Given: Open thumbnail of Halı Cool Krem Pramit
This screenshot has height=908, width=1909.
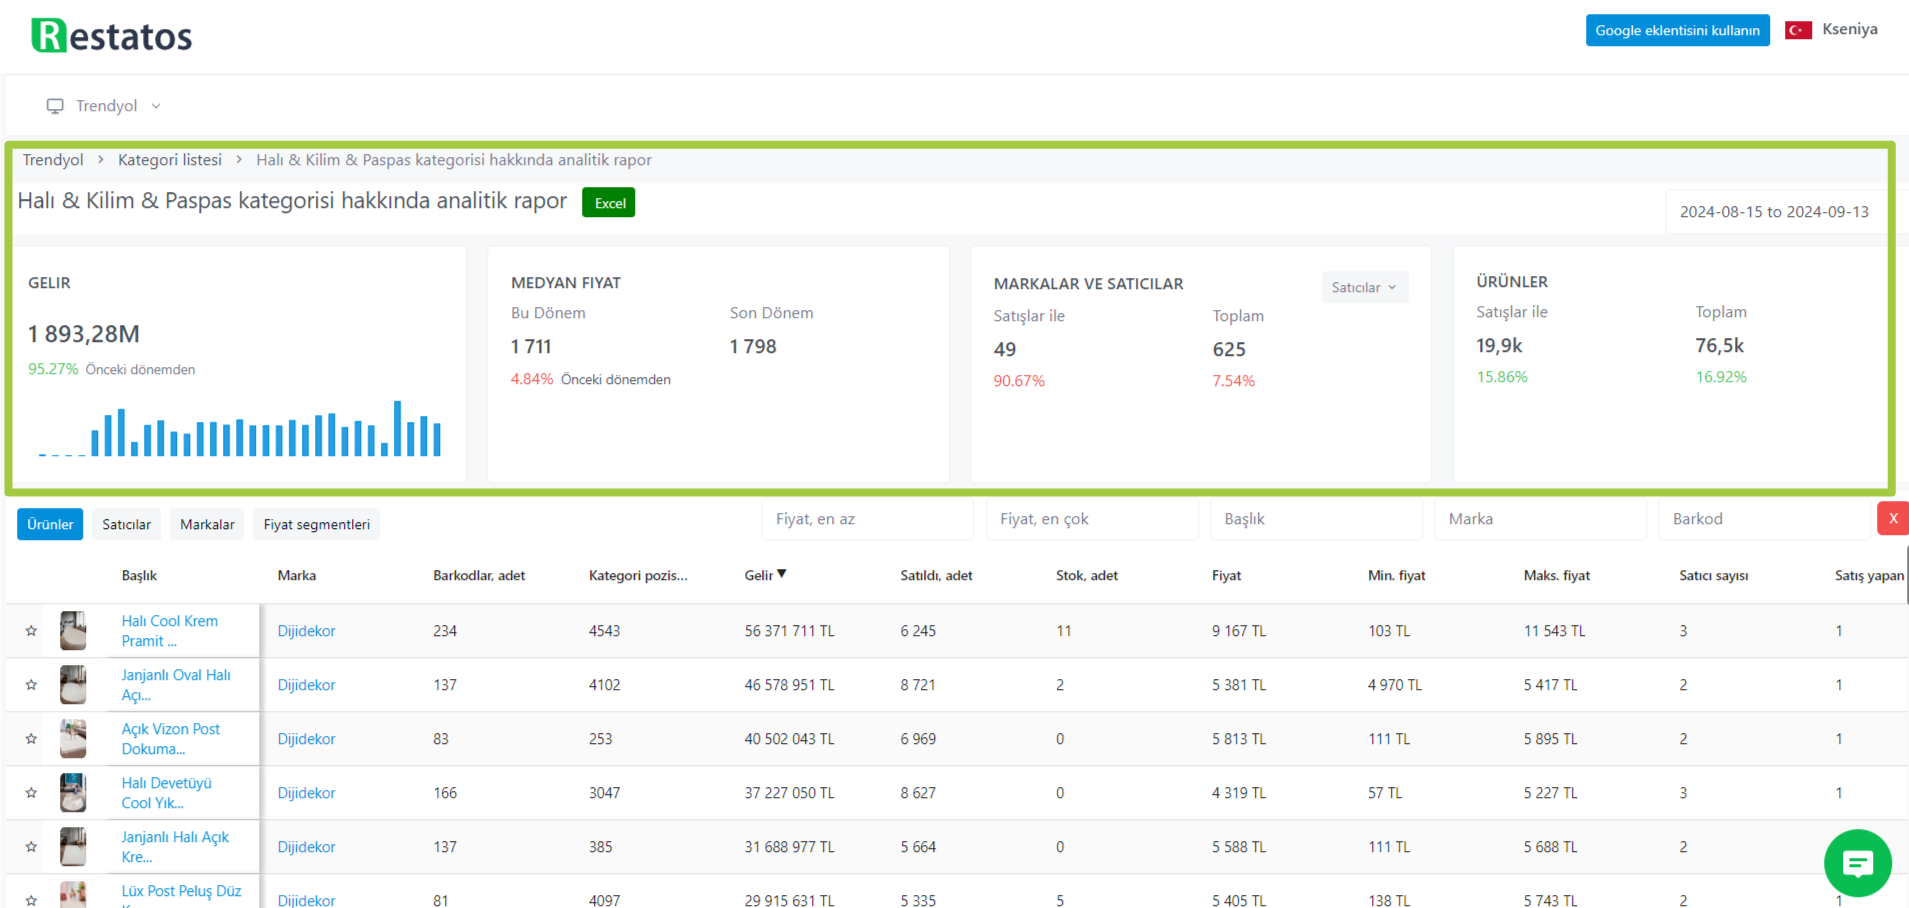Looking at the screenshot, I should (x=73, y=631).
